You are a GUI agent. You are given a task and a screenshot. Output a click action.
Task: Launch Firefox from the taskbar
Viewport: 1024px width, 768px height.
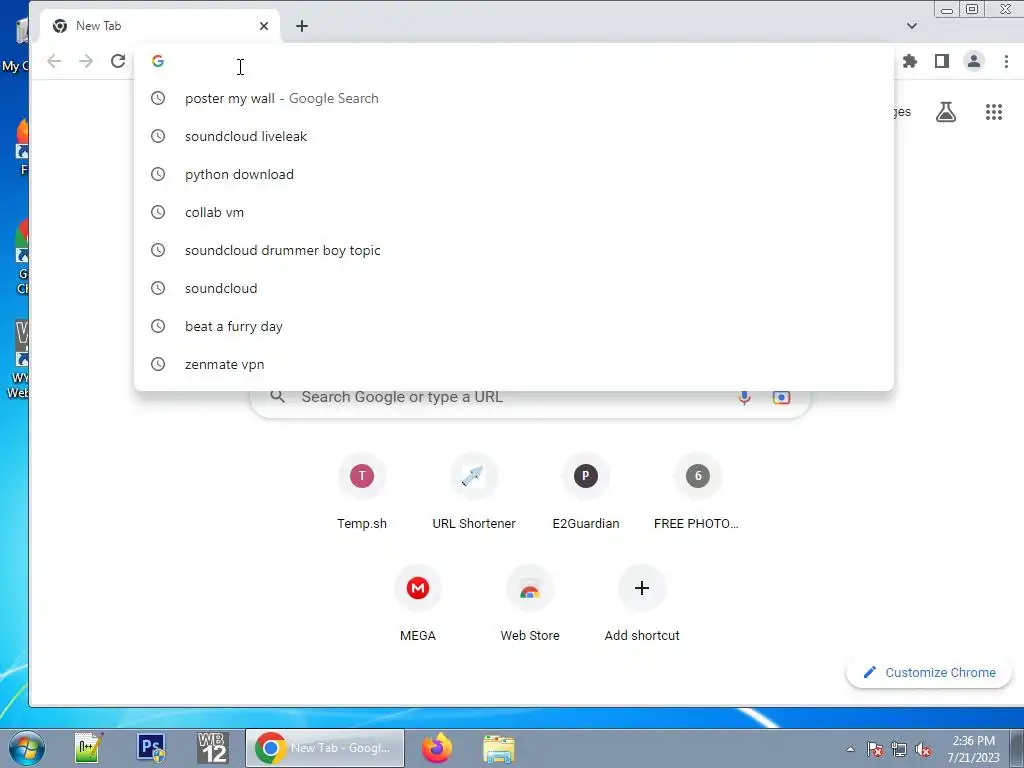pyautogui.click(x=437, y=748)
